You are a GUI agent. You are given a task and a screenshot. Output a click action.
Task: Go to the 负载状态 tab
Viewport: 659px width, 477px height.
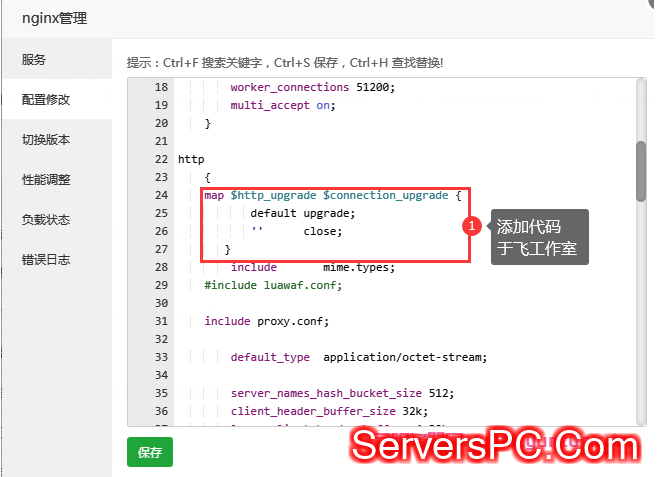tap(46, 220)
